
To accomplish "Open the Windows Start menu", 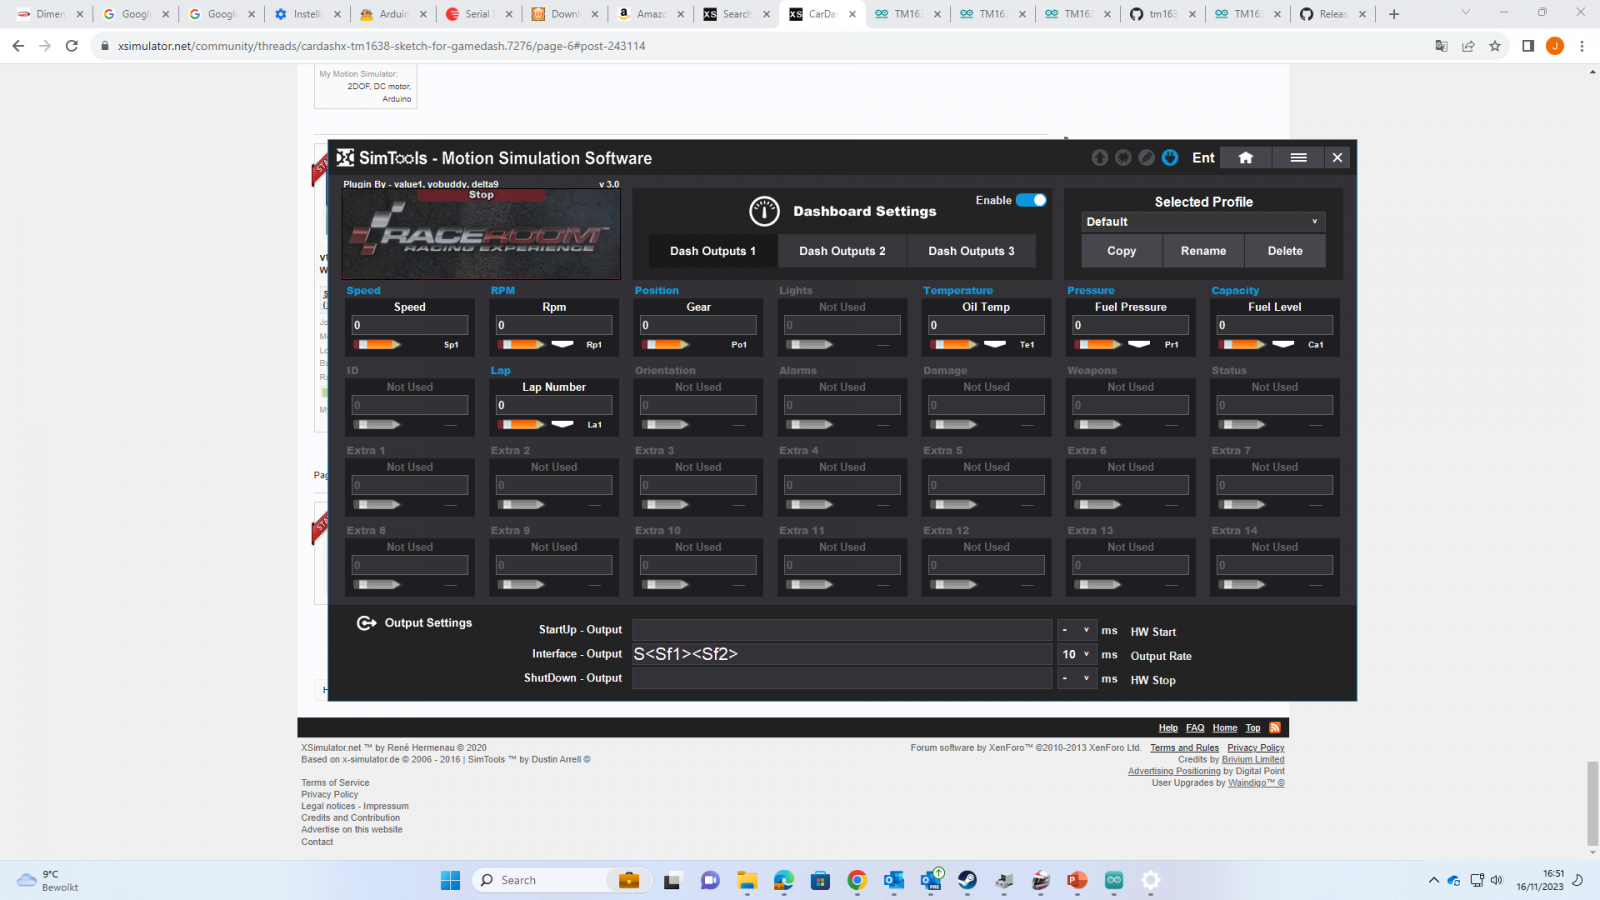I will click(450, 880).
